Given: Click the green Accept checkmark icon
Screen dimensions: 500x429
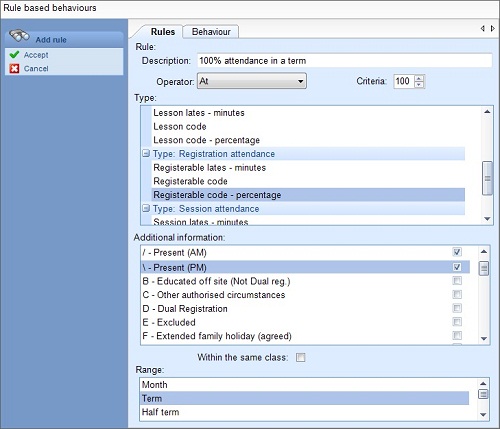Looking at the screenshot, I should tap(14, 55).
